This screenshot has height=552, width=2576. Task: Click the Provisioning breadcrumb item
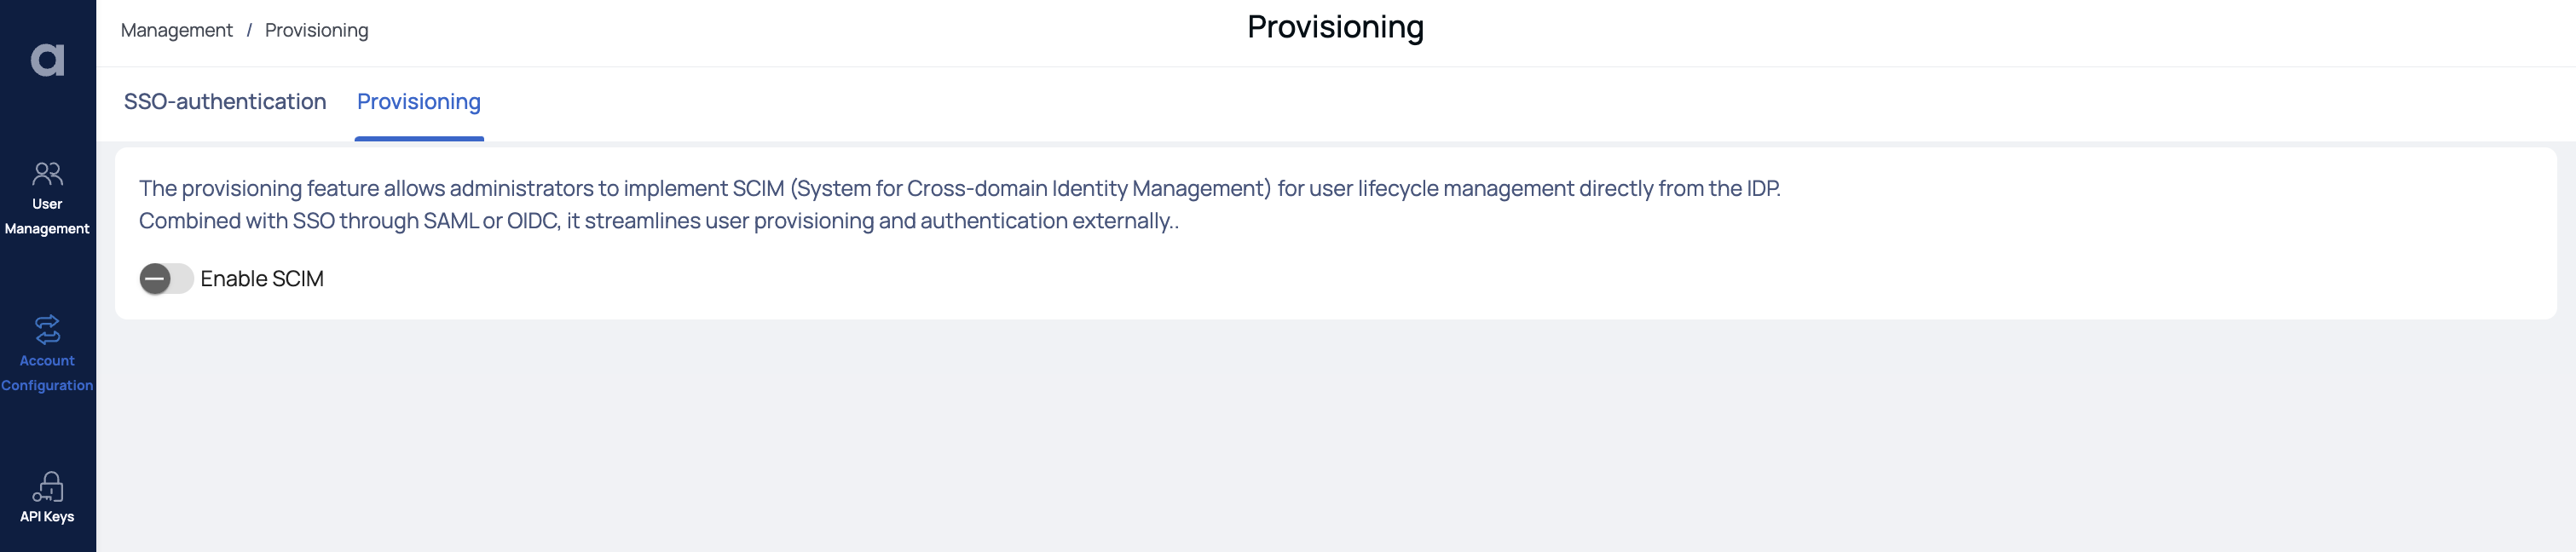coord(317,30)
